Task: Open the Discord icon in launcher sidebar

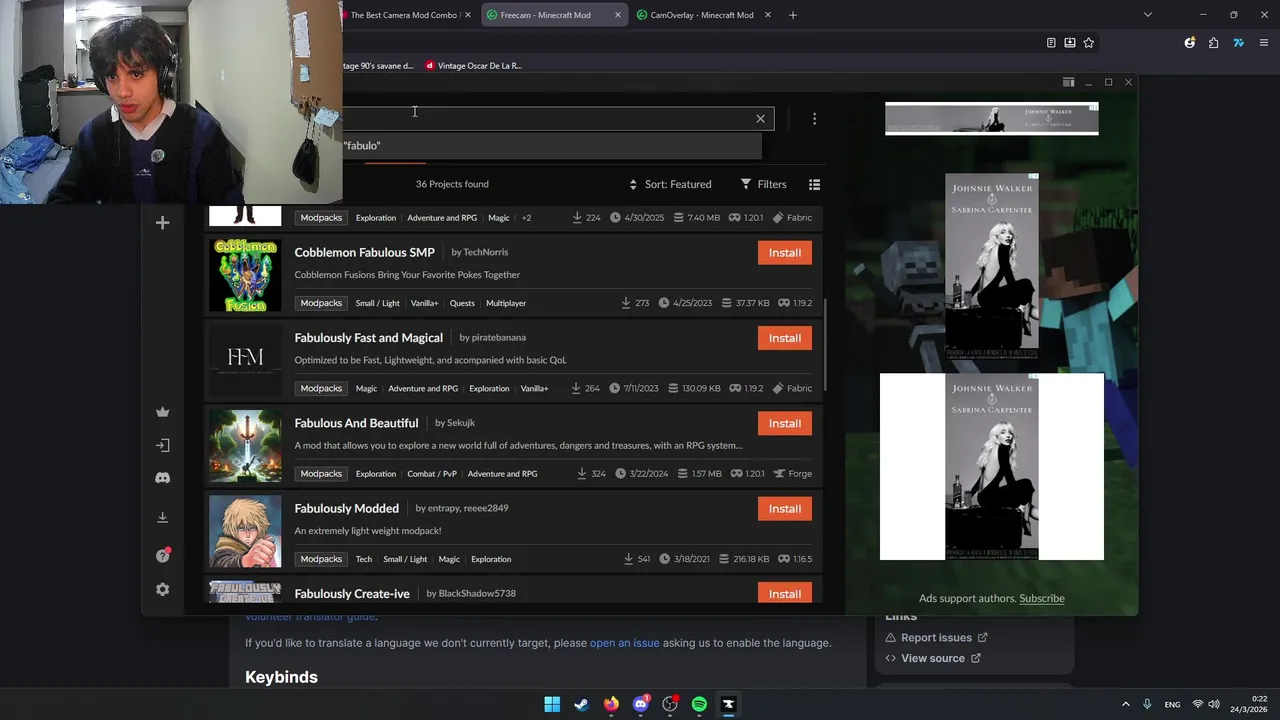Action: pos(162,478)
